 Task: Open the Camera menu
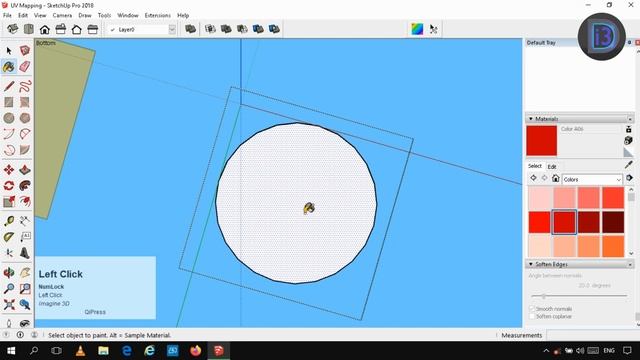click(62, 15)
